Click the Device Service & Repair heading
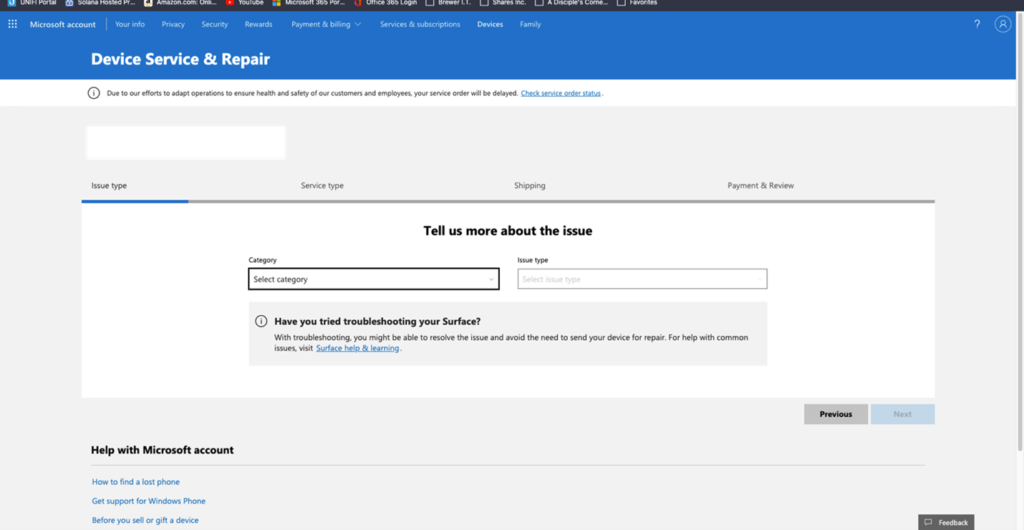Viewport: 1024px width, 530px height. coord(180,59)
